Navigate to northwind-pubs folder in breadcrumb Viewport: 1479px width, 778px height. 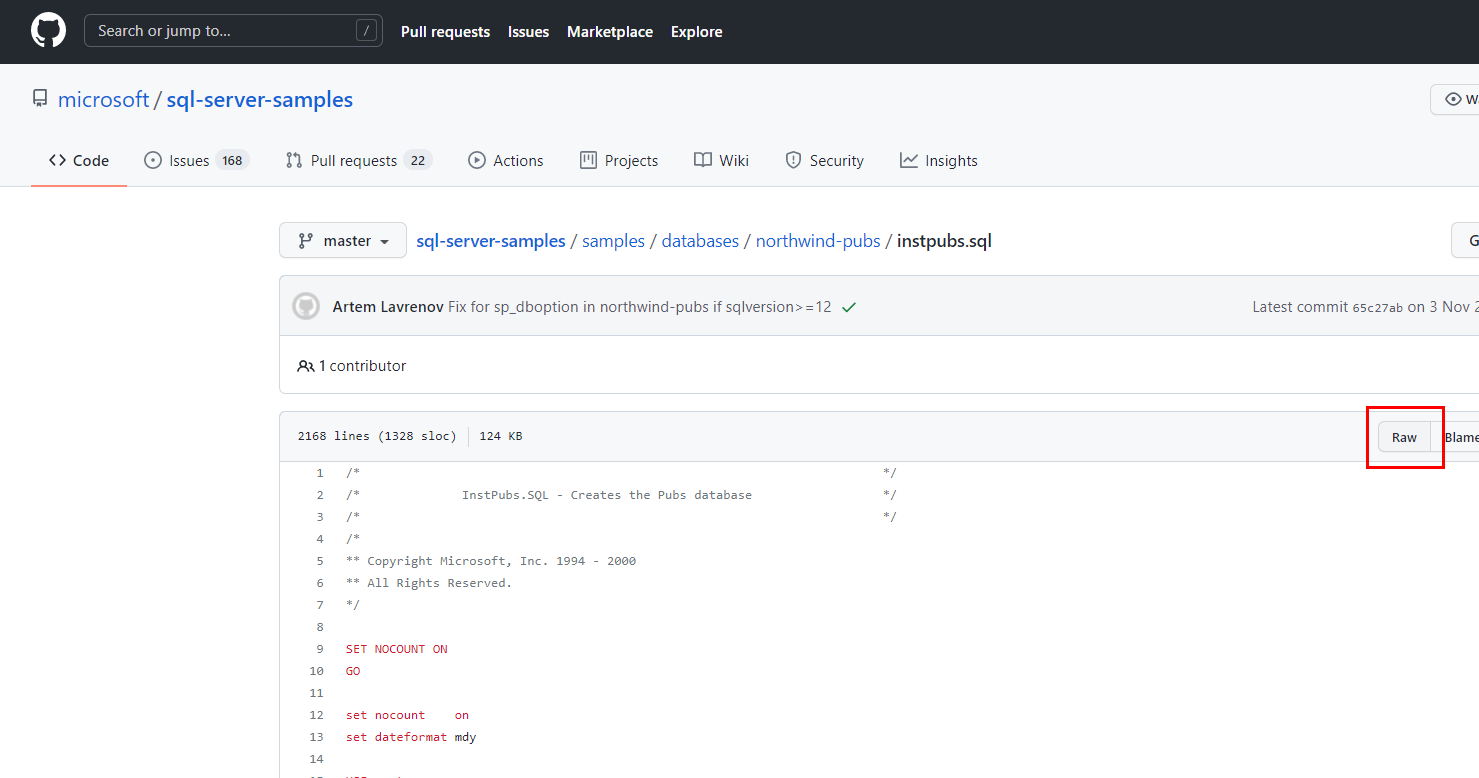pos(818,241)
